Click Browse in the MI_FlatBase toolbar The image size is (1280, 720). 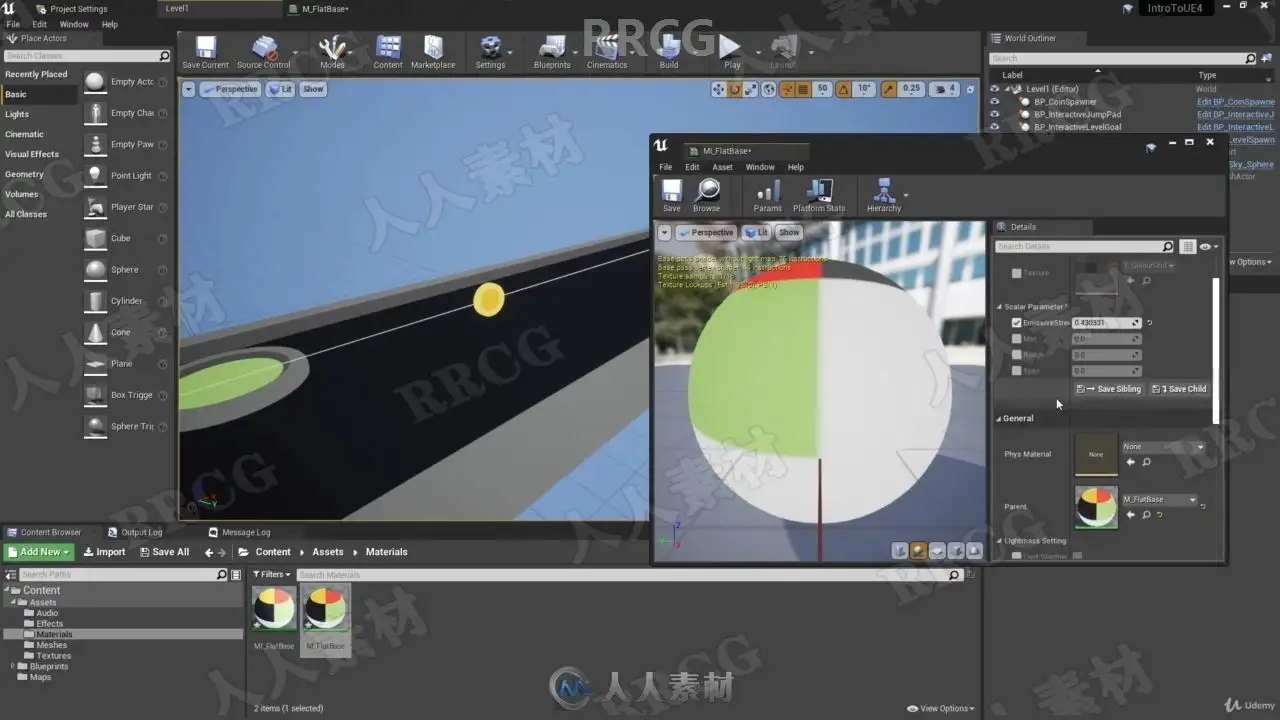click(x=707, y=195)
